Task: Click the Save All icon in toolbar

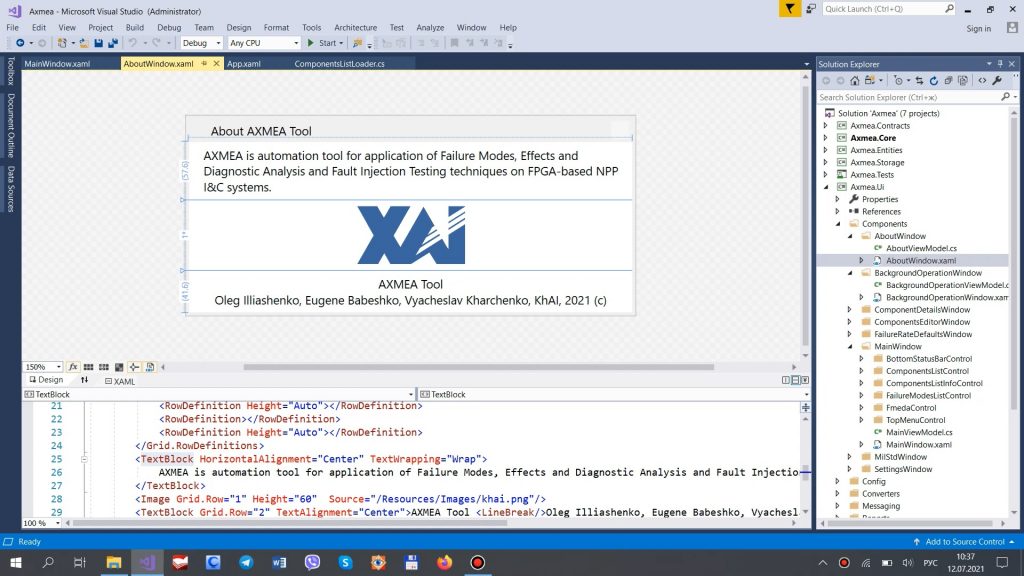Action: pyautogui.click(x=113, y=43)
